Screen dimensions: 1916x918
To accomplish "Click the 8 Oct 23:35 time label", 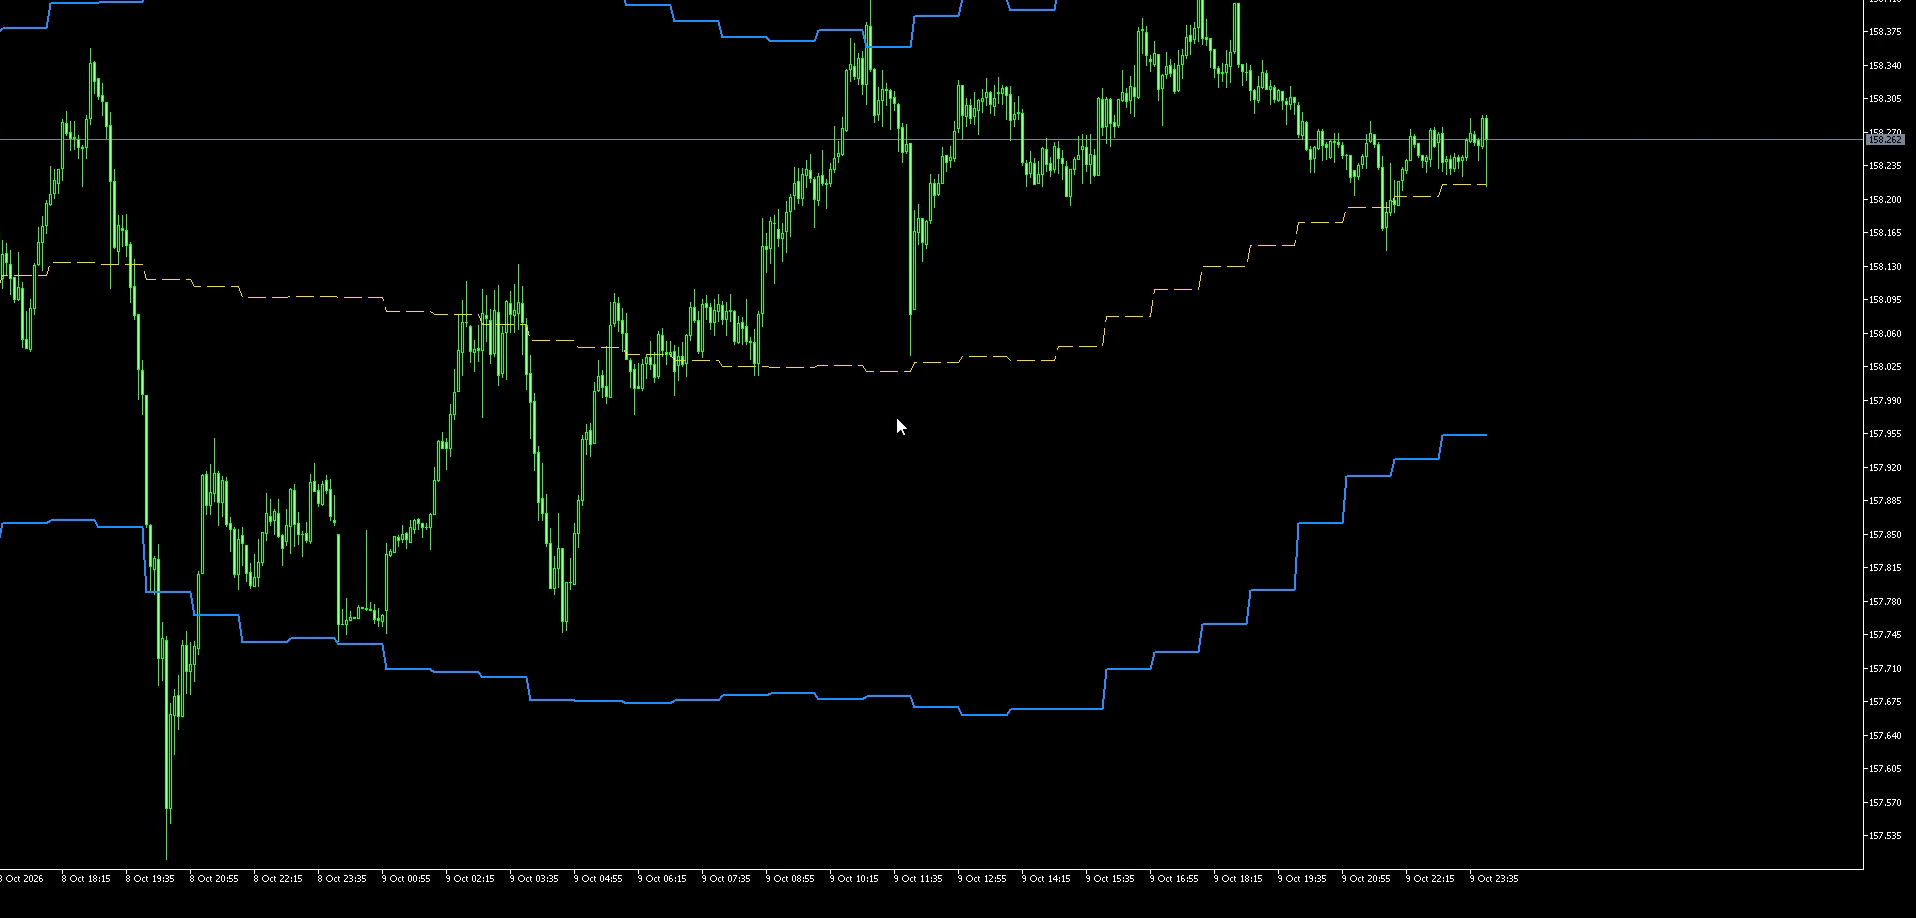I will (x=342, y=879).
